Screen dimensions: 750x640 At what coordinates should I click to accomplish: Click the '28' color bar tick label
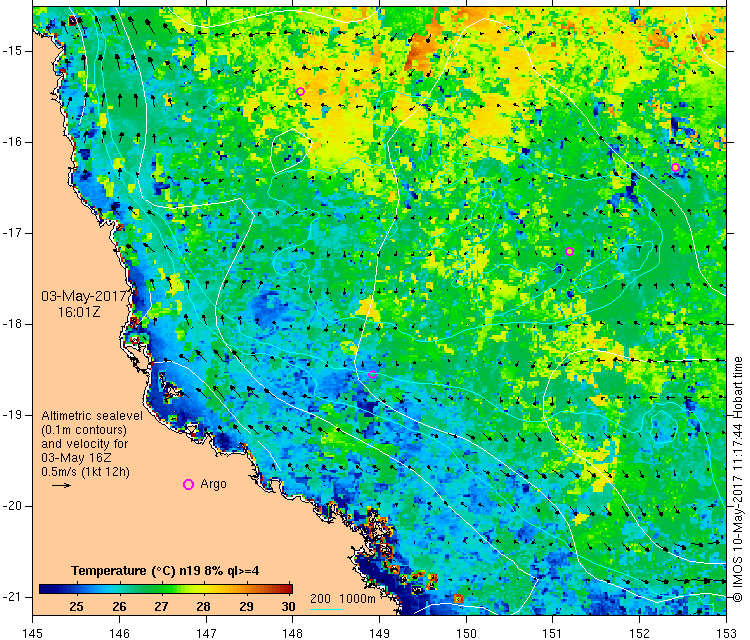click(x=203, y=607)
